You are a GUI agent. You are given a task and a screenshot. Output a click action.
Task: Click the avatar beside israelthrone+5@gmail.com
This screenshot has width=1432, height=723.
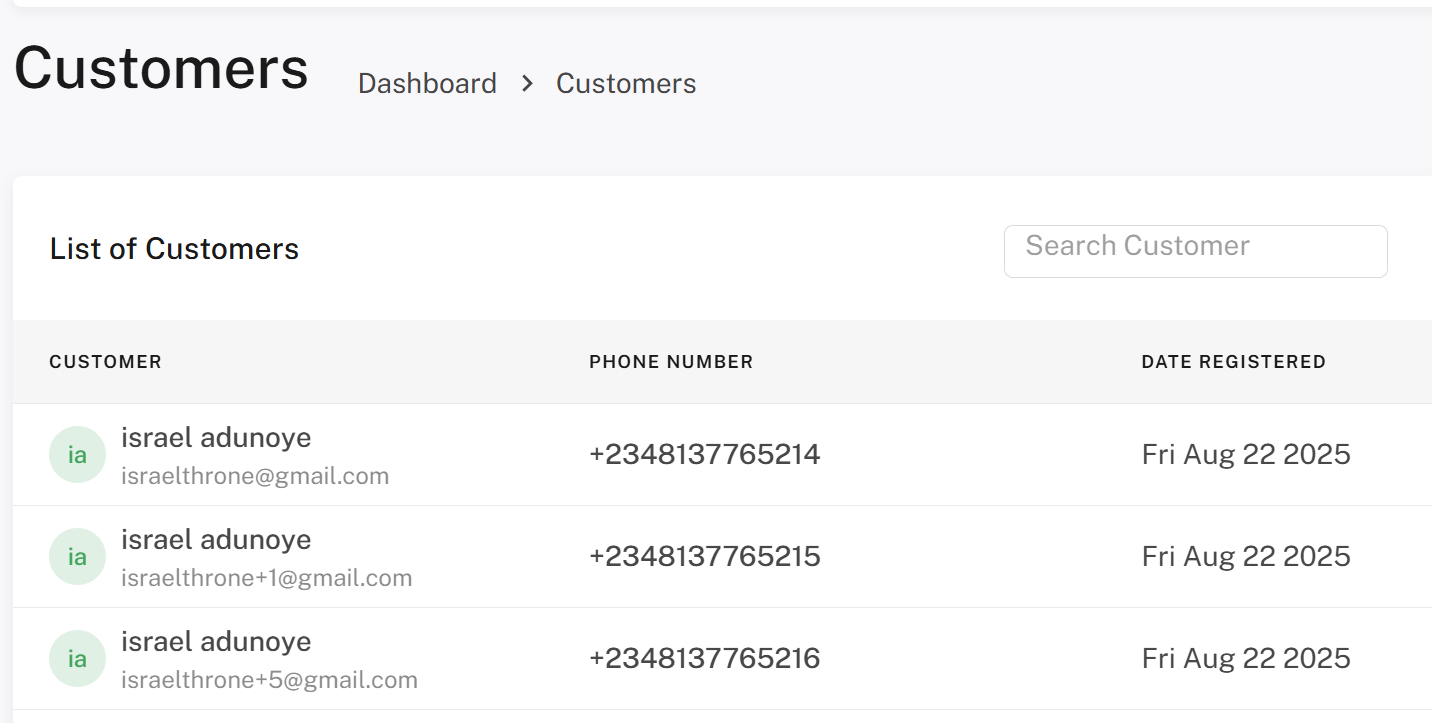click(77, 659)
